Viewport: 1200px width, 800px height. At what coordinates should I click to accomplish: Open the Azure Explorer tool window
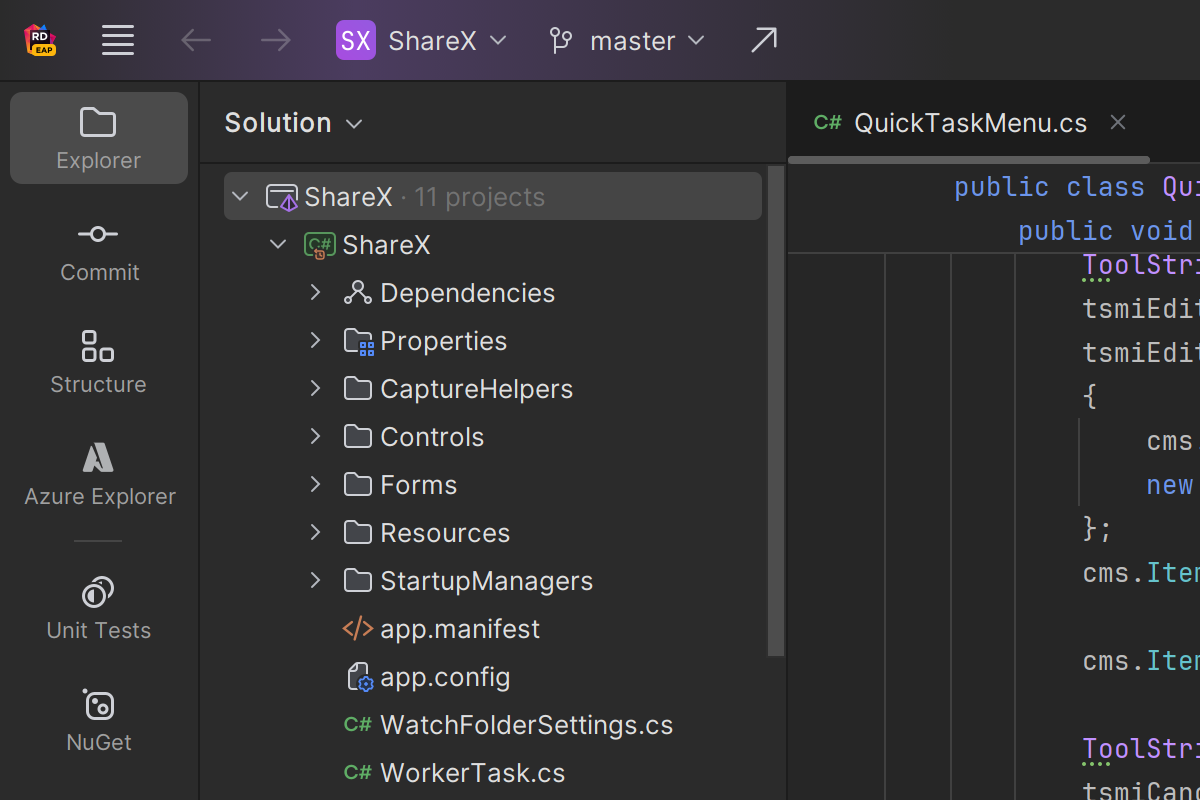[x=99, y=475]
